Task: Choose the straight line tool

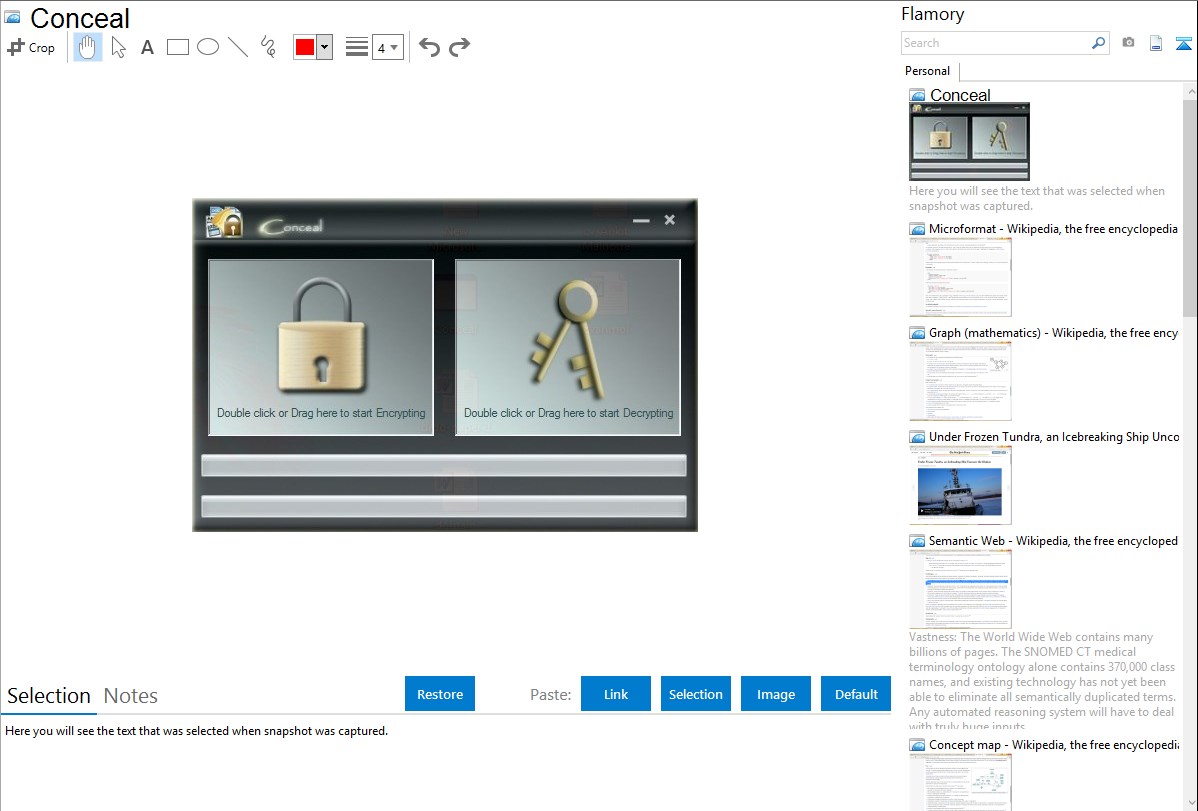Action: tap(238, 47)
